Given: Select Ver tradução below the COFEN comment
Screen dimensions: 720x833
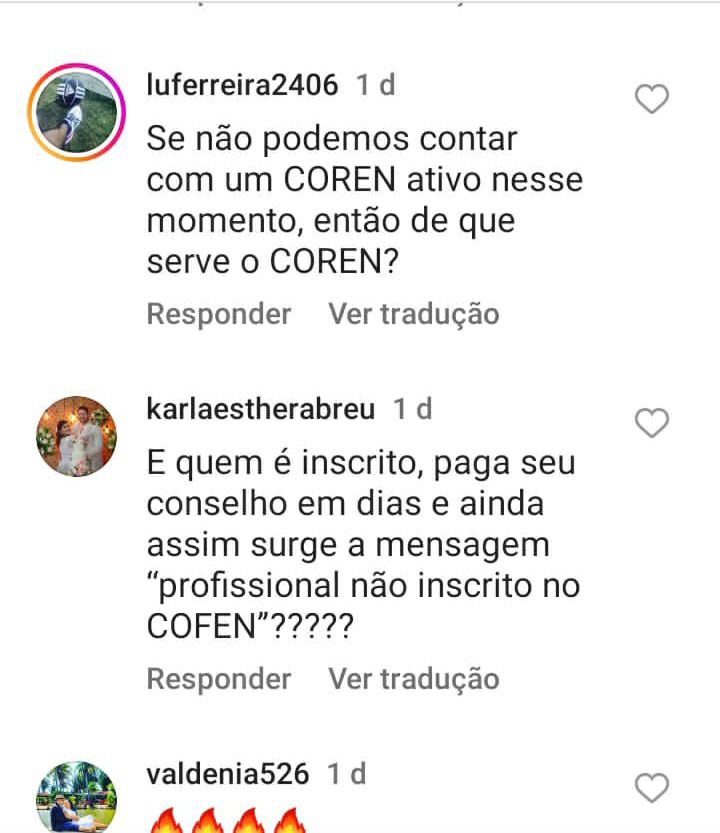Looking at the screenshot, I should coord(414,678).
